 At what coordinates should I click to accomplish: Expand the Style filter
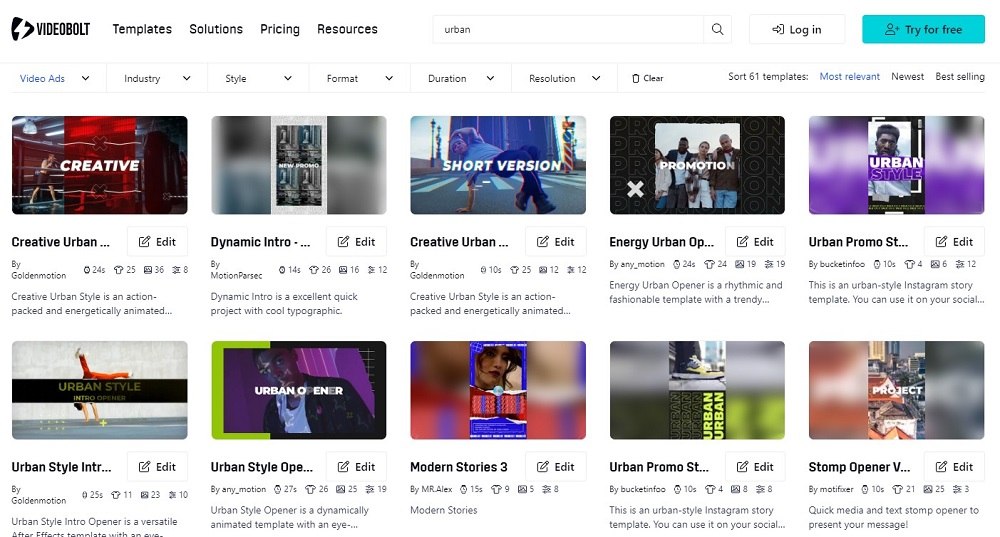(x=258, y=78)
